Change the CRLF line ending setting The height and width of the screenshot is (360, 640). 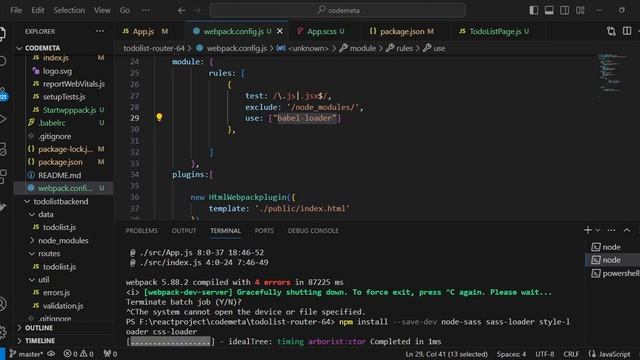pyautogui.click(x=571, y=354)
